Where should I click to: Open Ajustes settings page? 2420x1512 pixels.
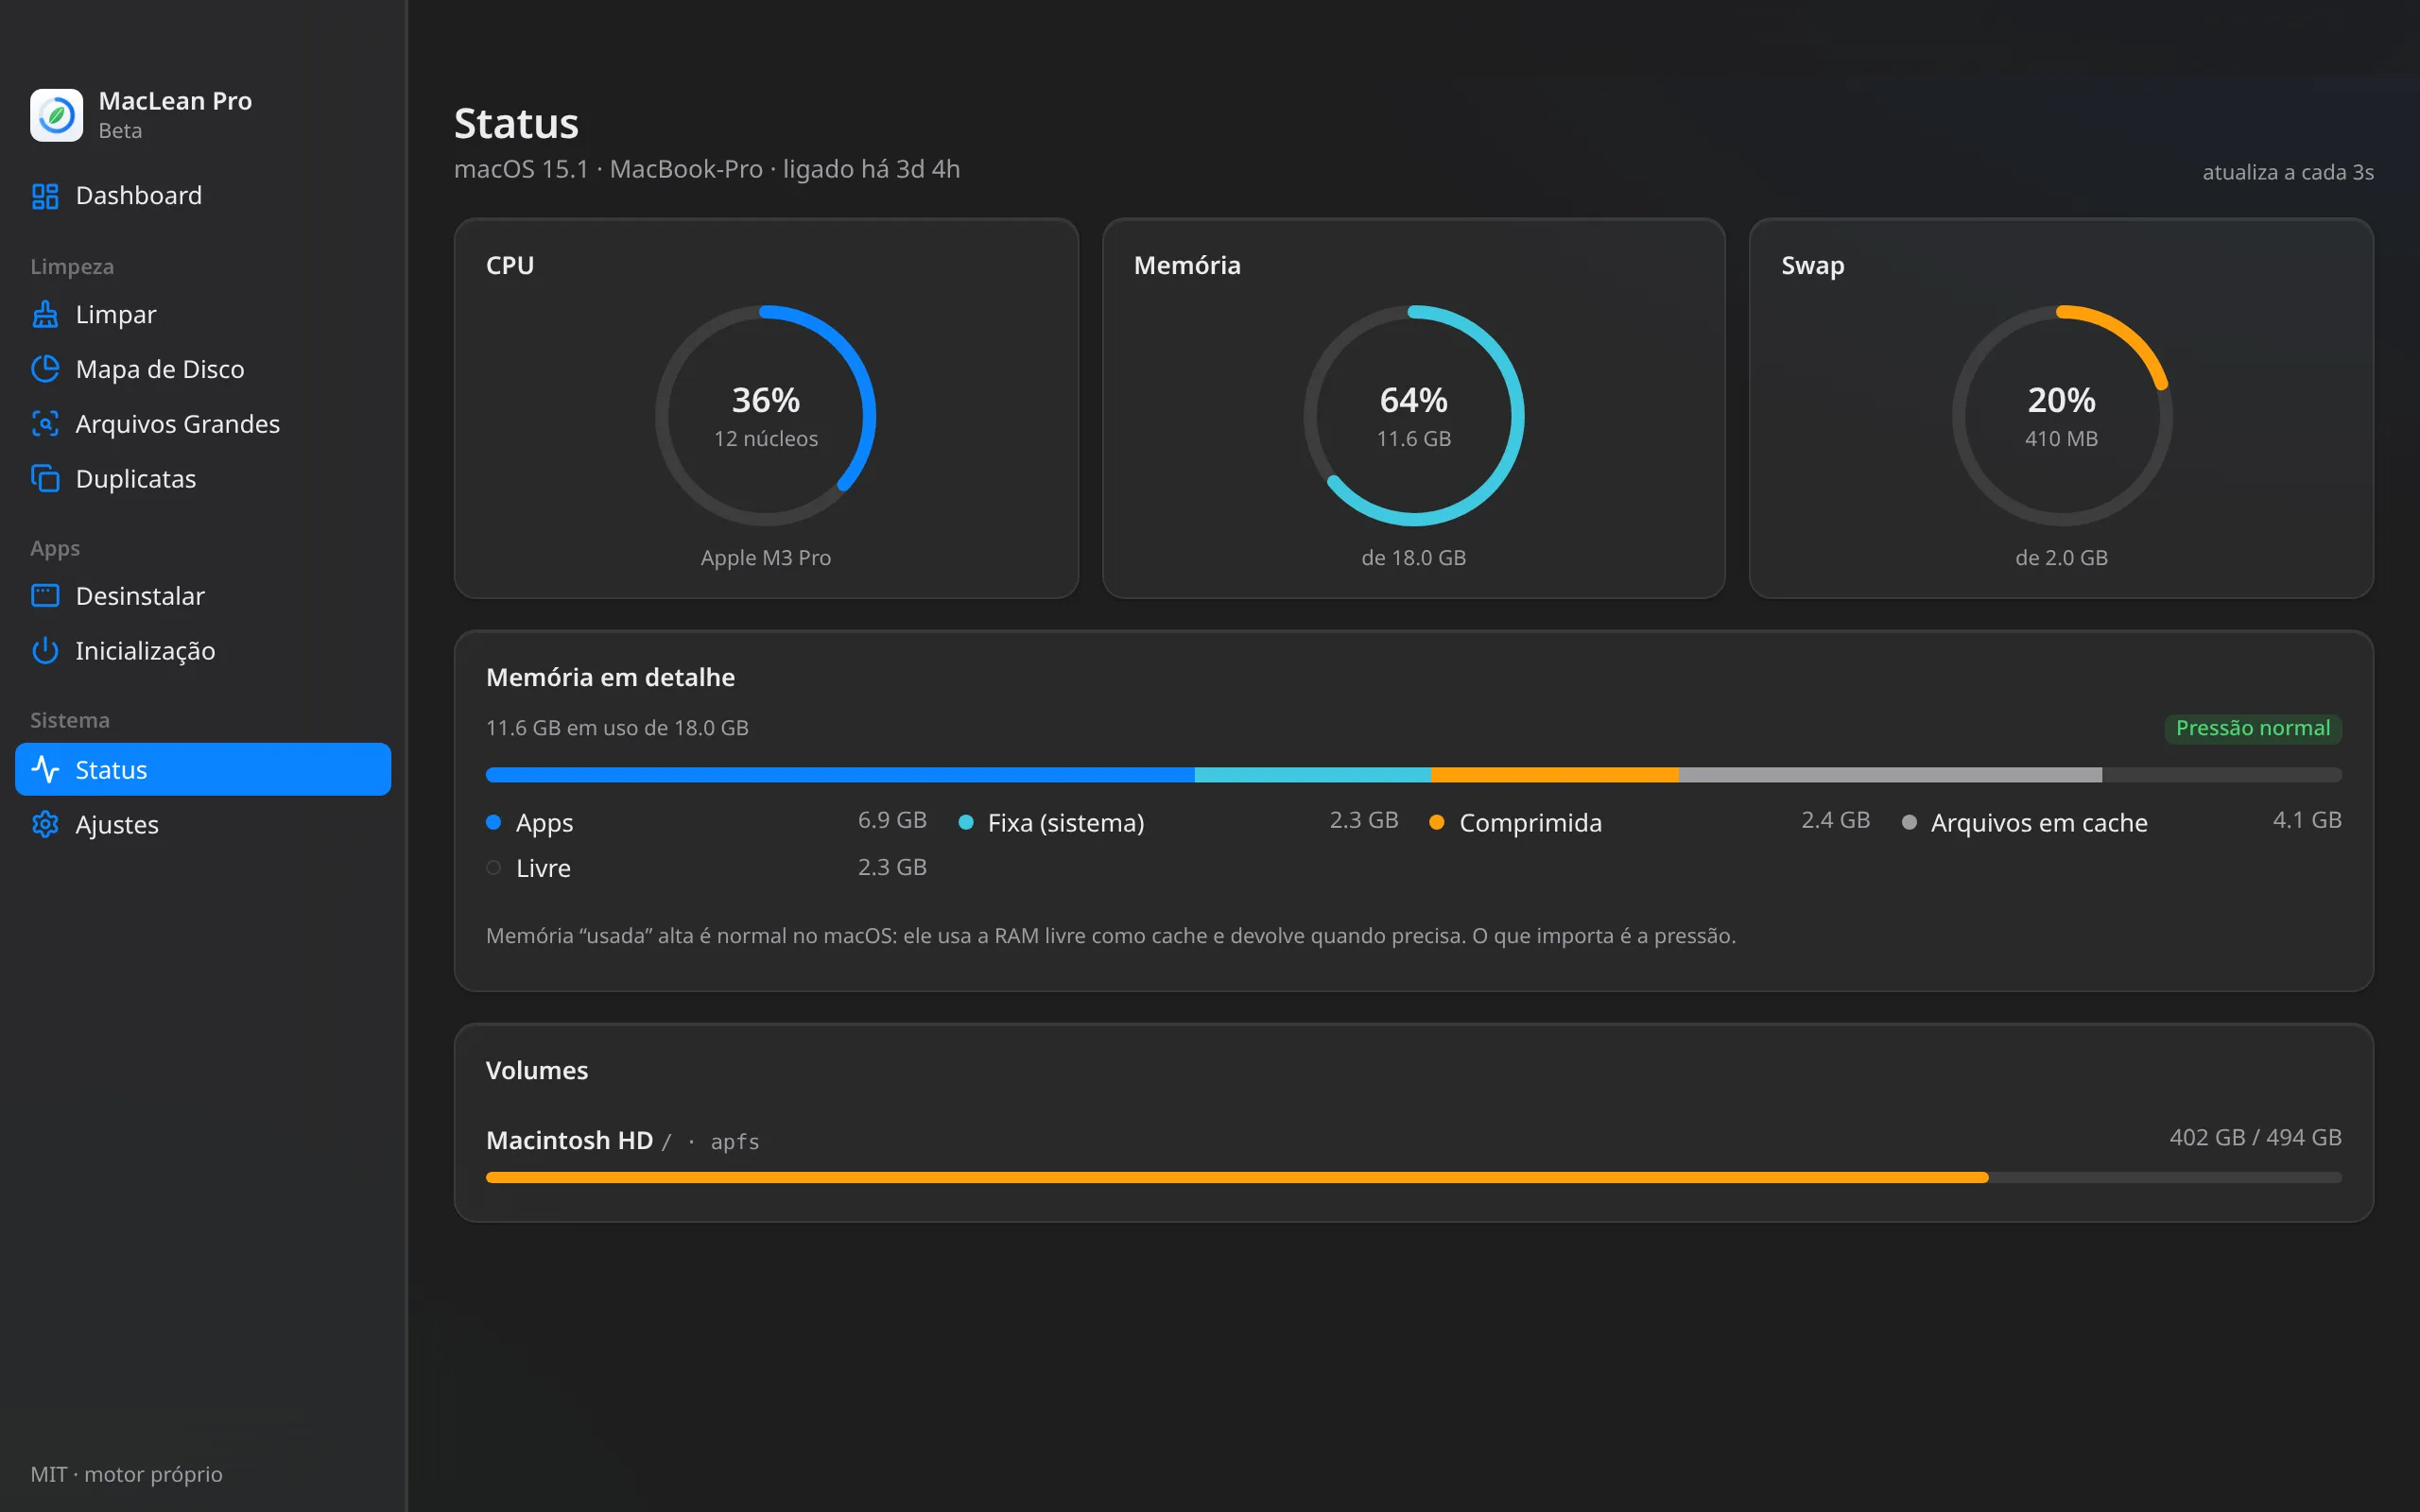pos(203,824)
